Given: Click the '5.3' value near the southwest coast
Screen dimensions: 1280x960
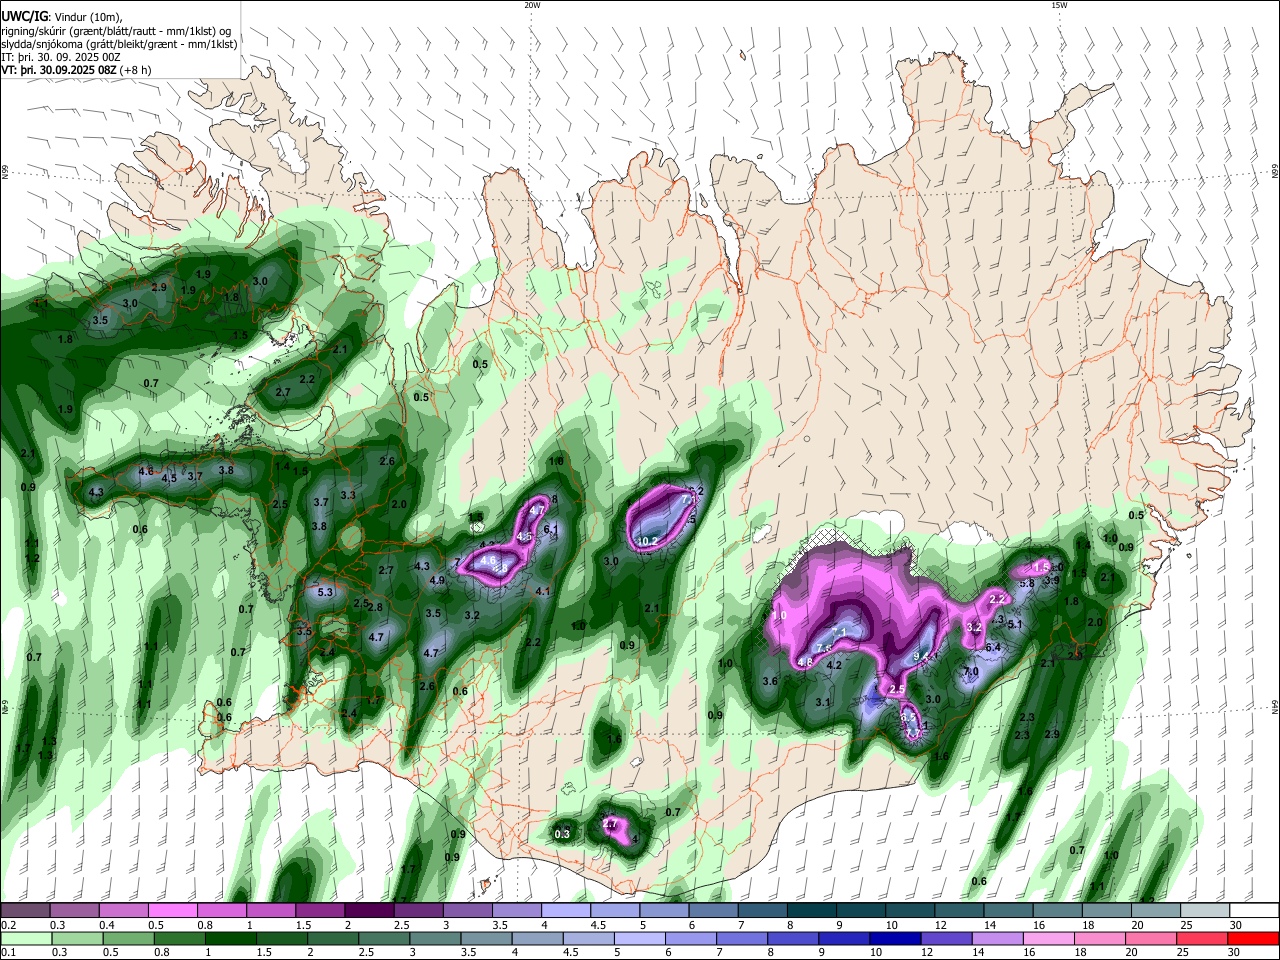Looking at the screenshot, I should pos(324,592).
